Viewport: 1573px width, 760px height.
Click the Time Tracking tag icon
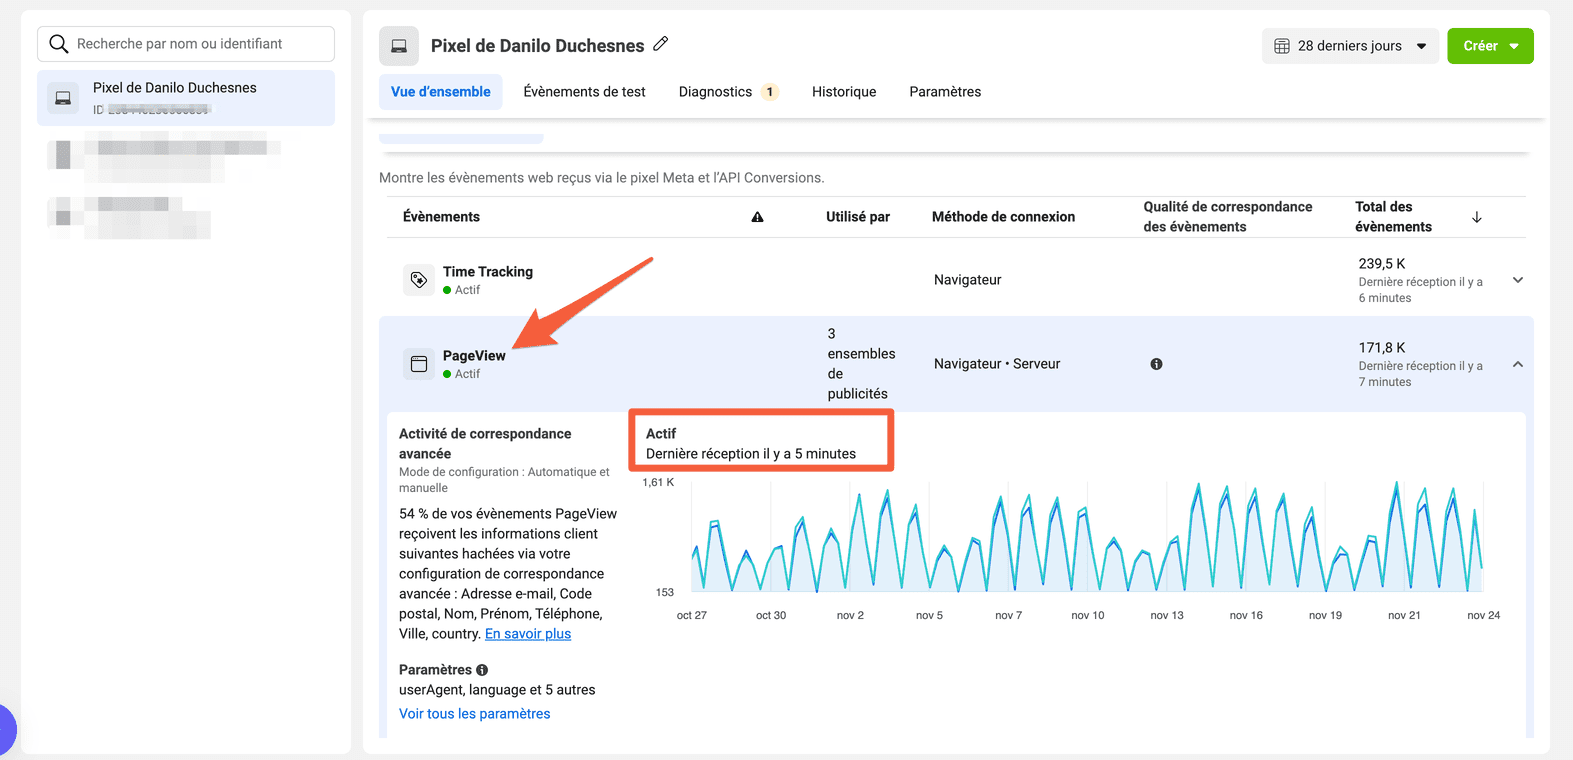tap(419, 280)
